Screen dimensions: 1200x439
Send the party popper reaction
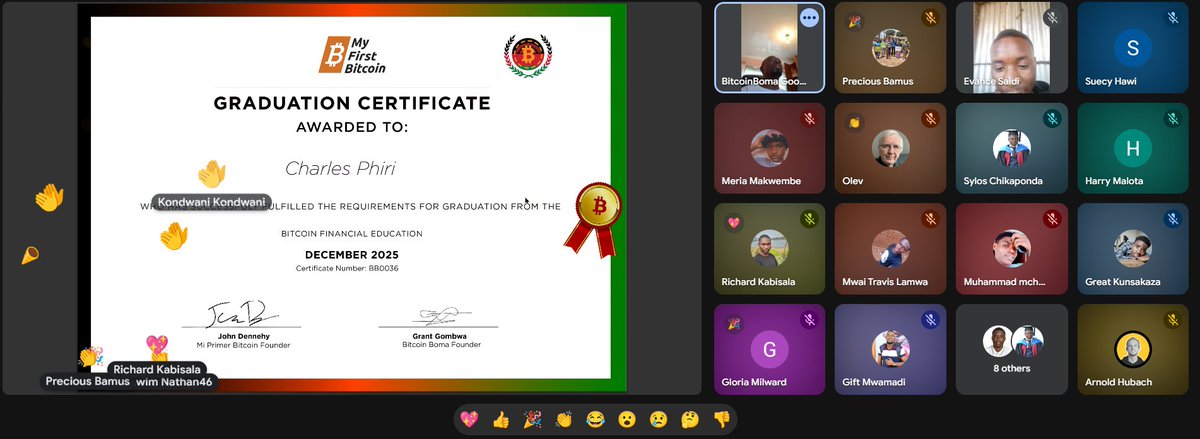click(533, 420)
